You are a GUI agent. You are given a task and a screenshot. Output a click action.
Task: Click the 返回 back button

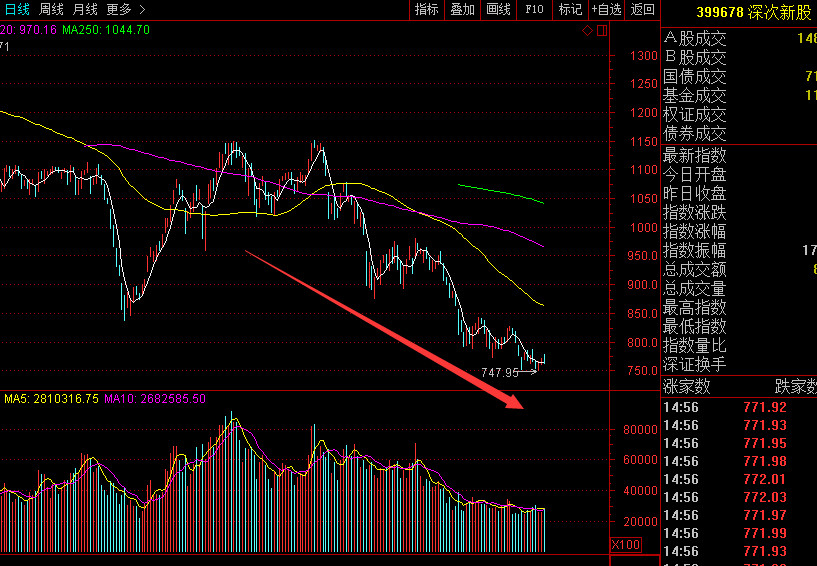click(x=642, y=9)
